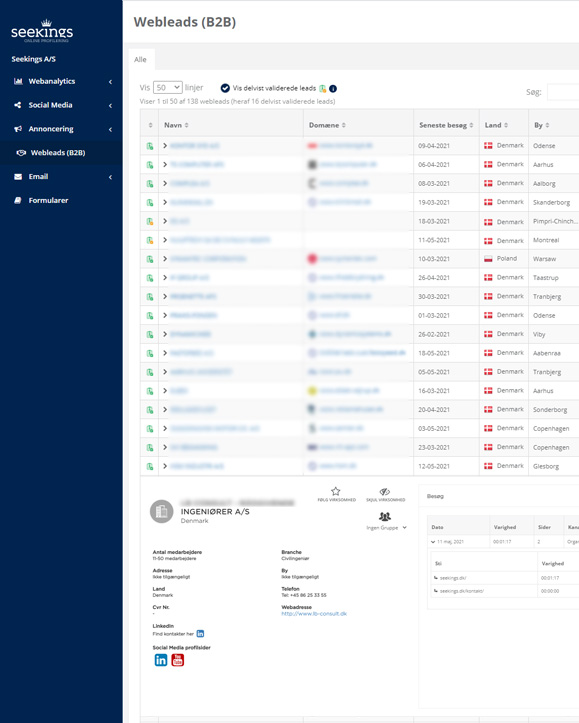Sort table by Domæne column
The width and height of the screenshot is (579, 723).
pos(327,125)
